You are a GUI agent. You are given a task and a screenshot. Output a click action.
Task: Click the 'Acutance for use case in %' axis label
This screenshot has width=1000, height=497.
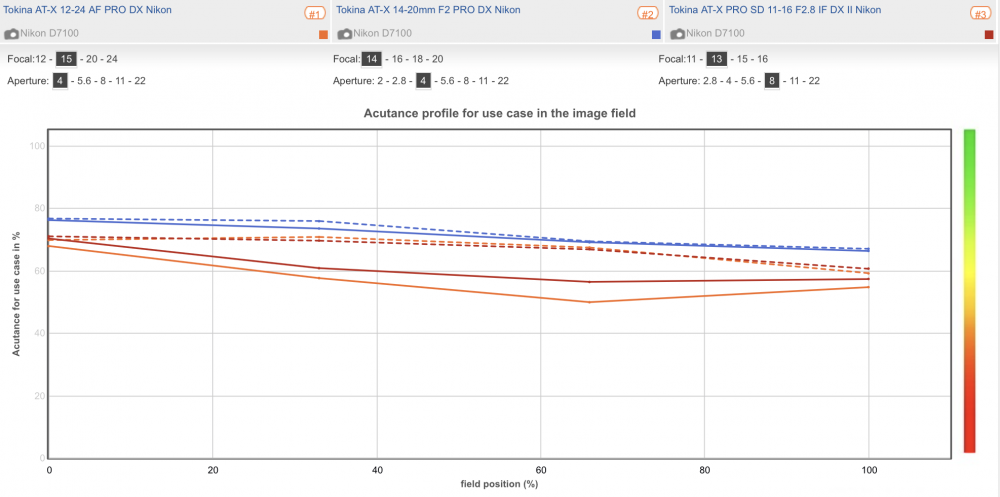pyautogui.click(x=16, y=293)
